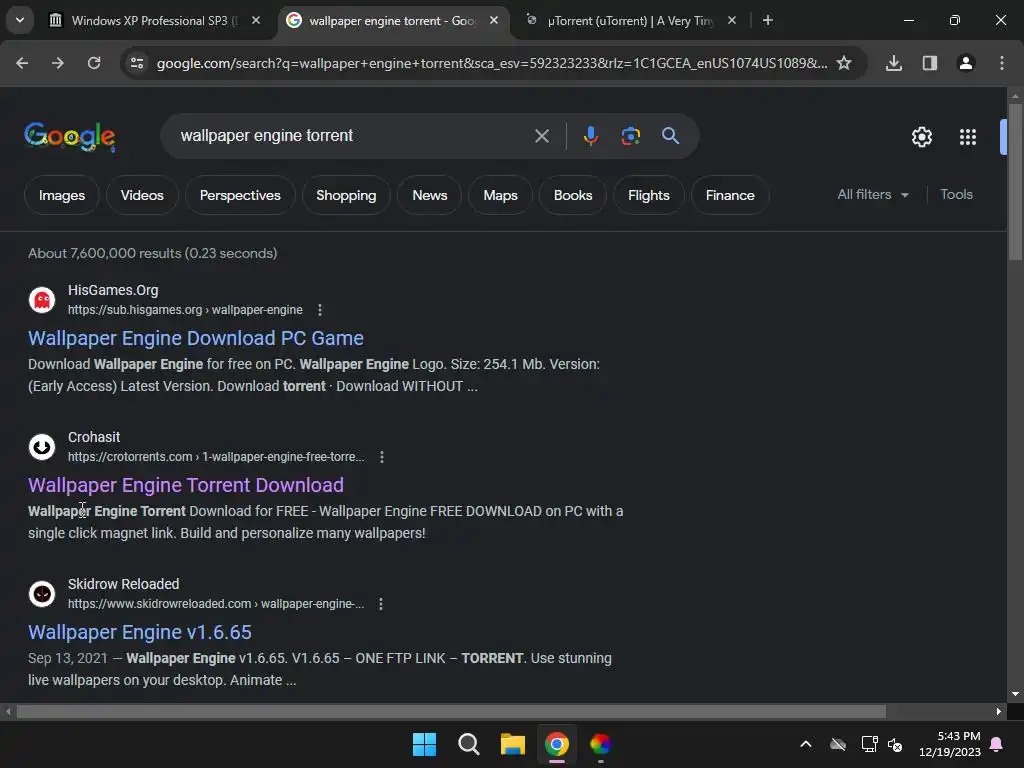Screen dimensions: 1024x768
Task: Open the clock and date in the taskbar
Action: point(949,744)
